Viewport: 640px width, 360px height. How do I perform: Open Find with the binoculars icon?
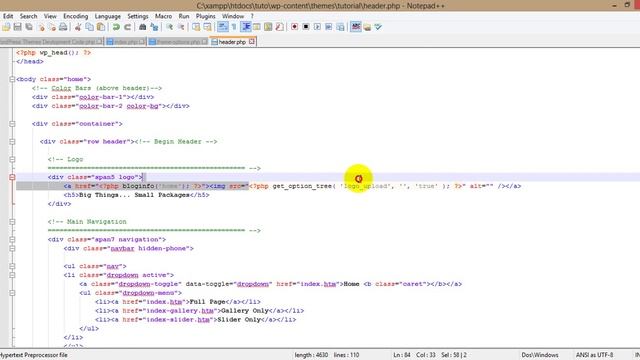[x=142, y=27]
